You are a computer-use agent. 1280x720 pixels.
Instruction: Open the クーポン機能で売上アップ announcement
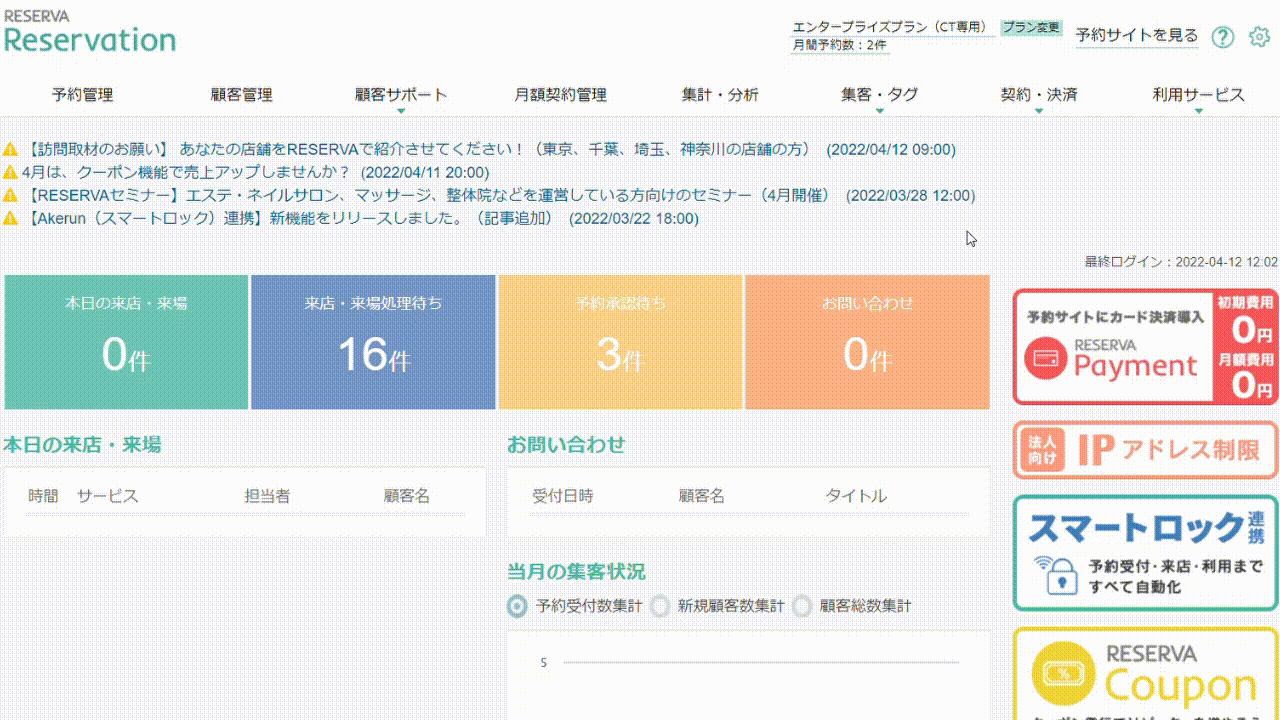[255, 172]
